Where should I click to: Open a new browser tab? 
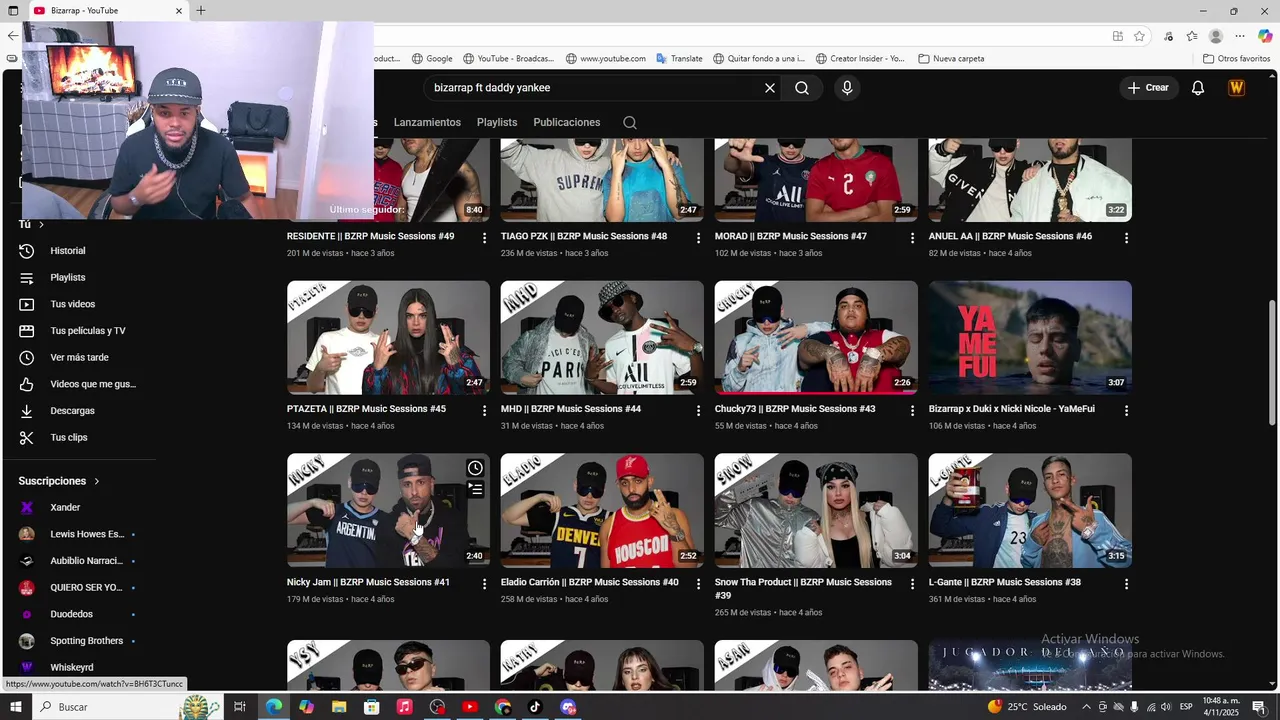[201, 11]
